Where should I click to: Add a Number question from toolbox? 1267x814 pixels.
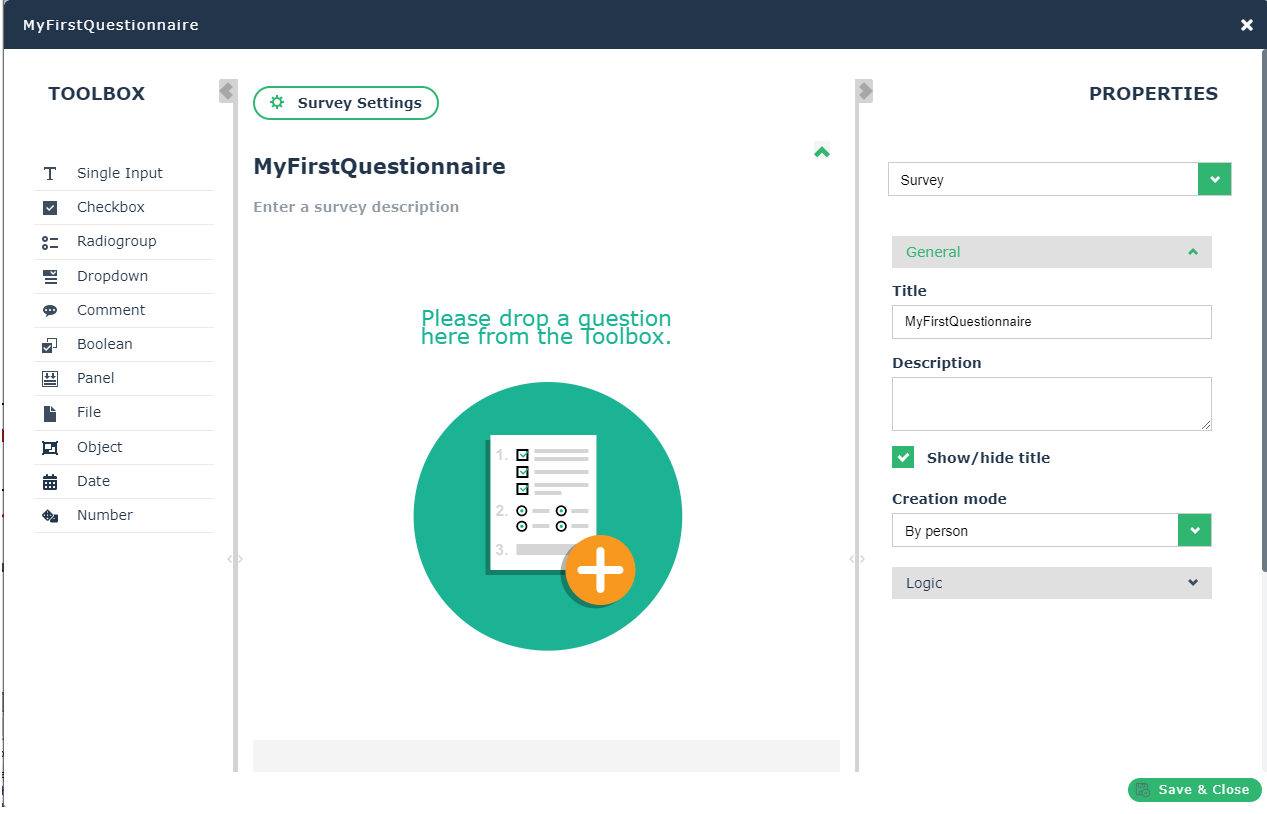105,516
